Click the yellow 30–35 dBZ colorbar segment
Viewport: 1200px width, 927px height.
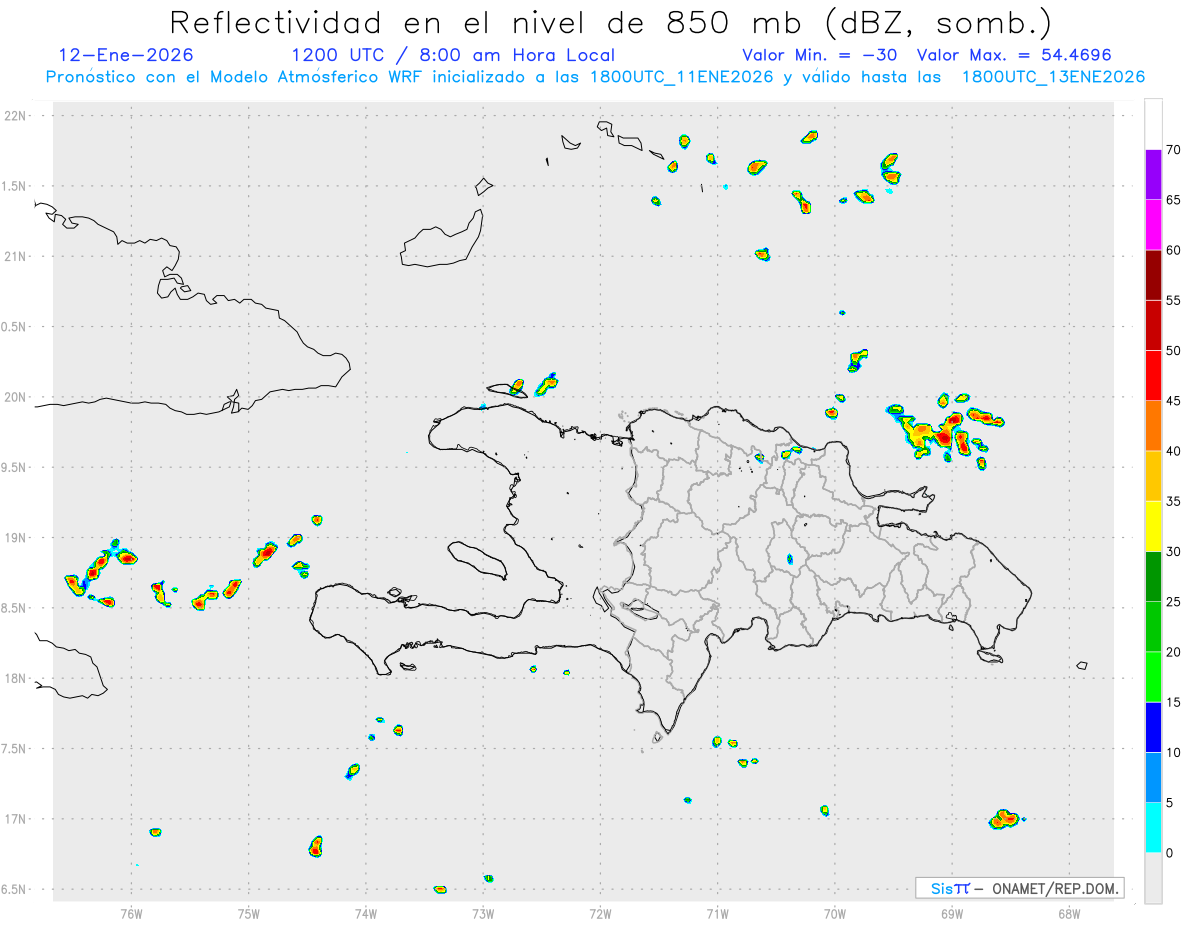pos(1153,526)
